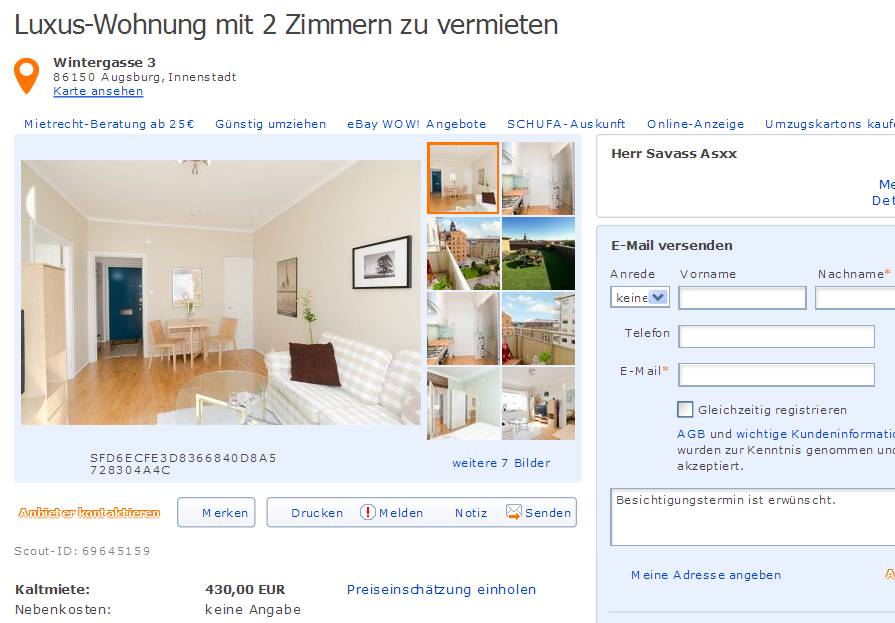Click the Senden envelope icon
This screenshot has width=895, height=623.
(514, 512)
